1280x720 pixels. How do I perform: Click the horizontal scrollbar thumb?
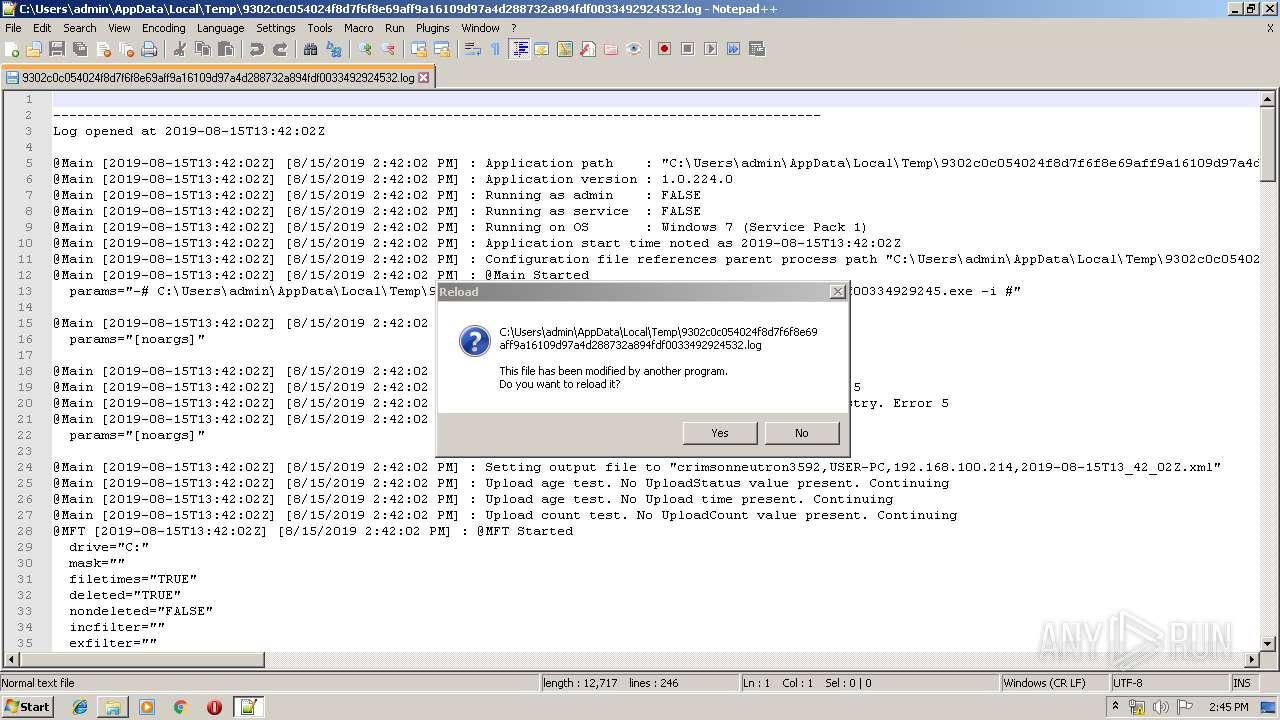coord(142,660)
